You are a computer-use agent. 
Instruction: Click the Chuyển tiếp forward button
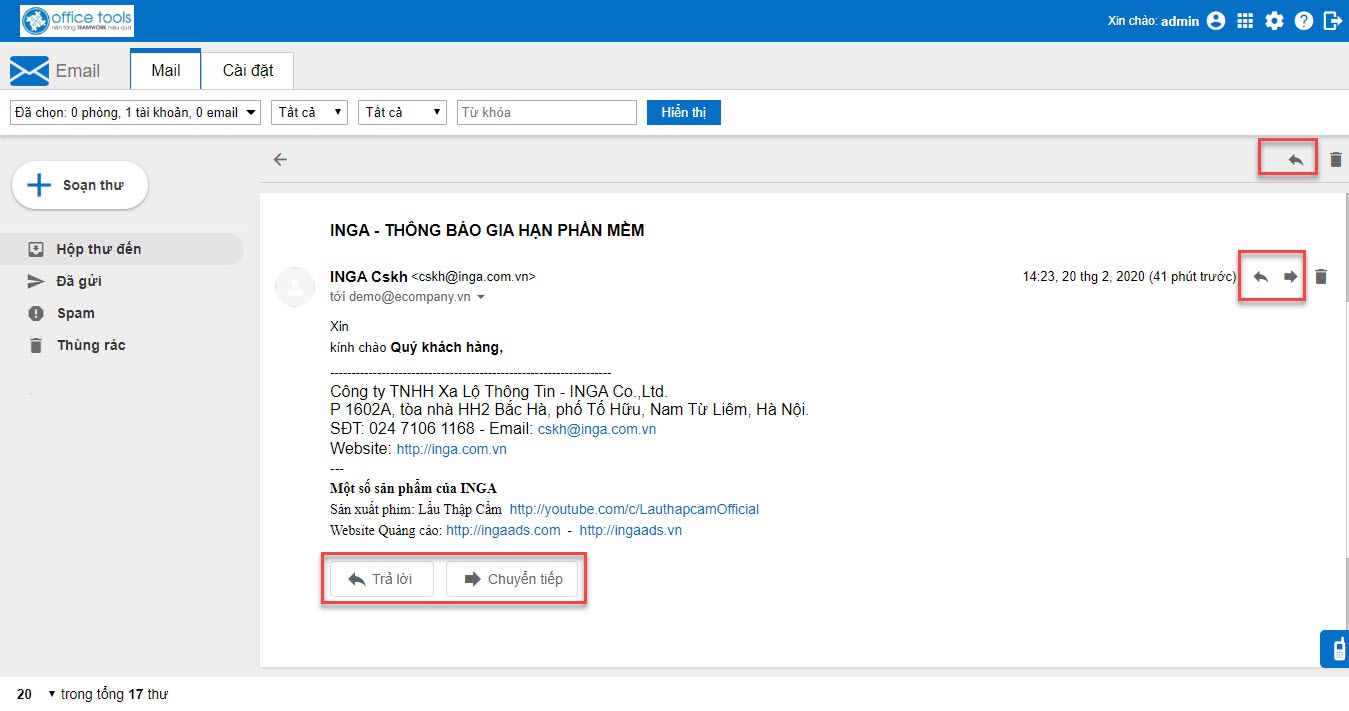pyautogui.click(x=512, y=579)
